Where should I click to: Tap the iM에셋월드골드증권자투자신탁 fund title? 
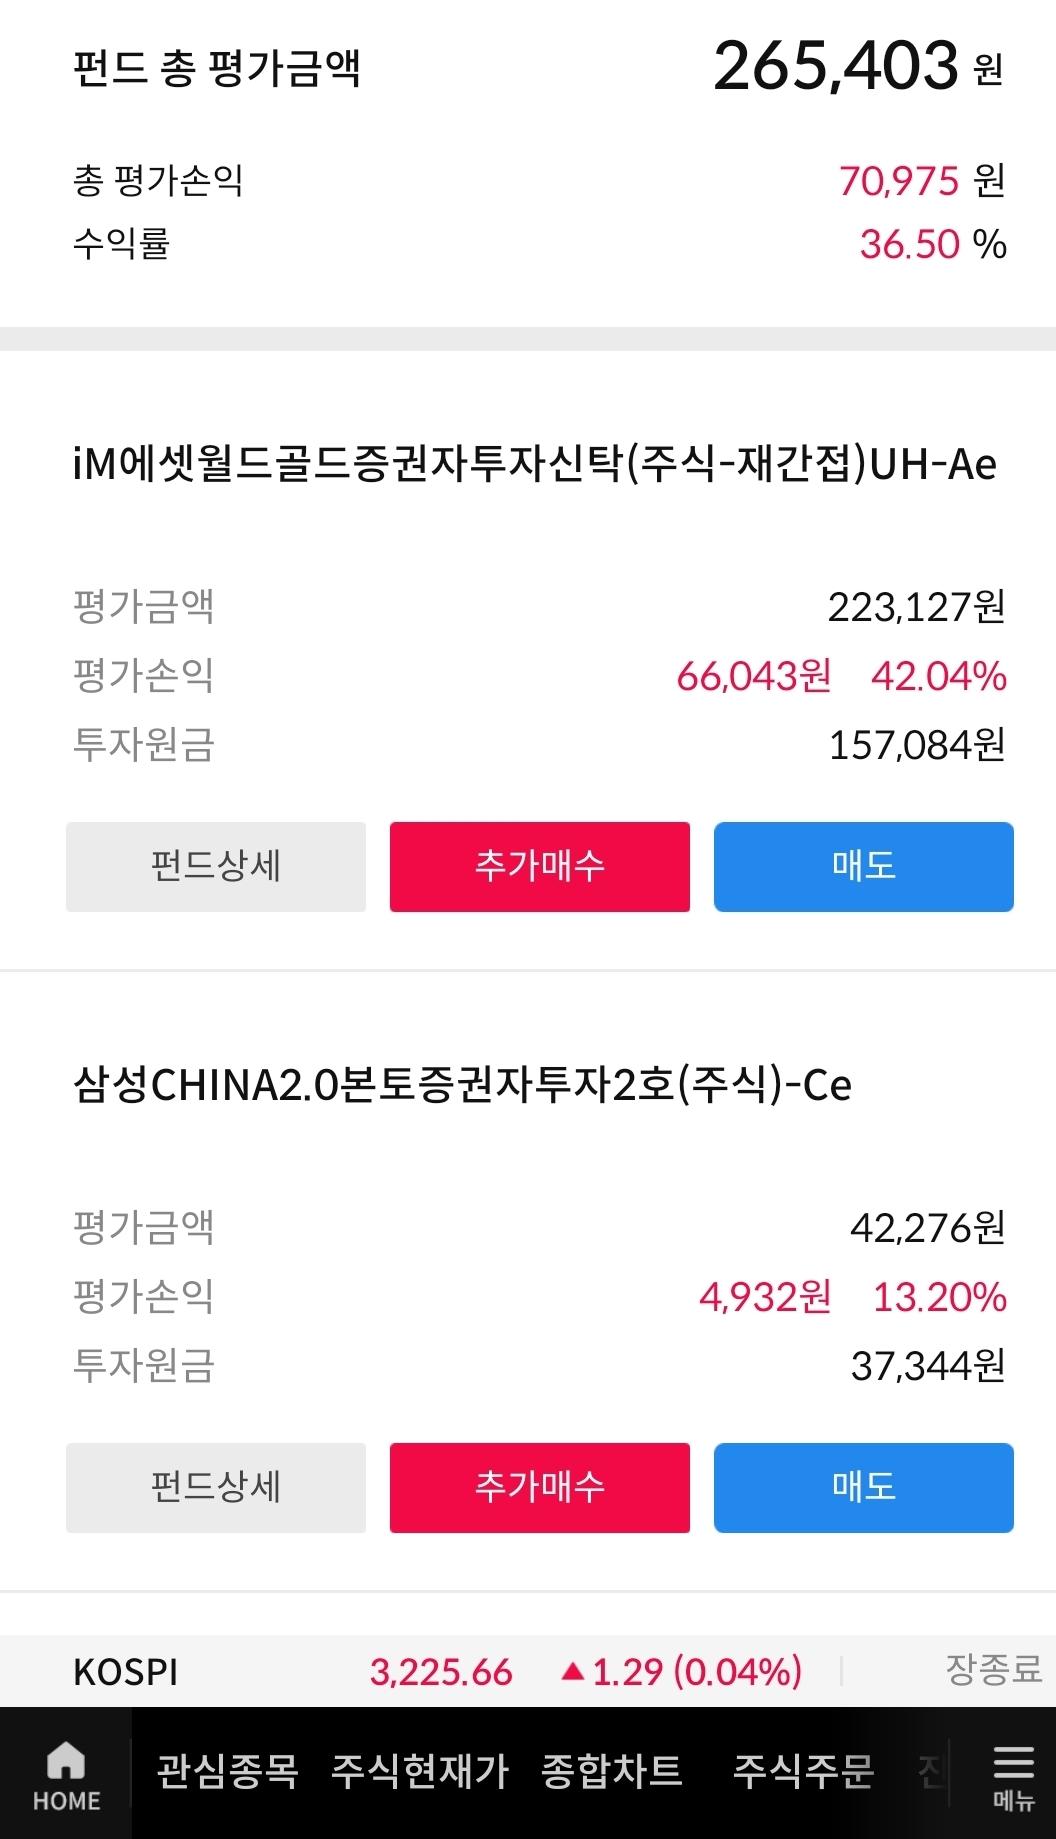(x=534, y=465)
